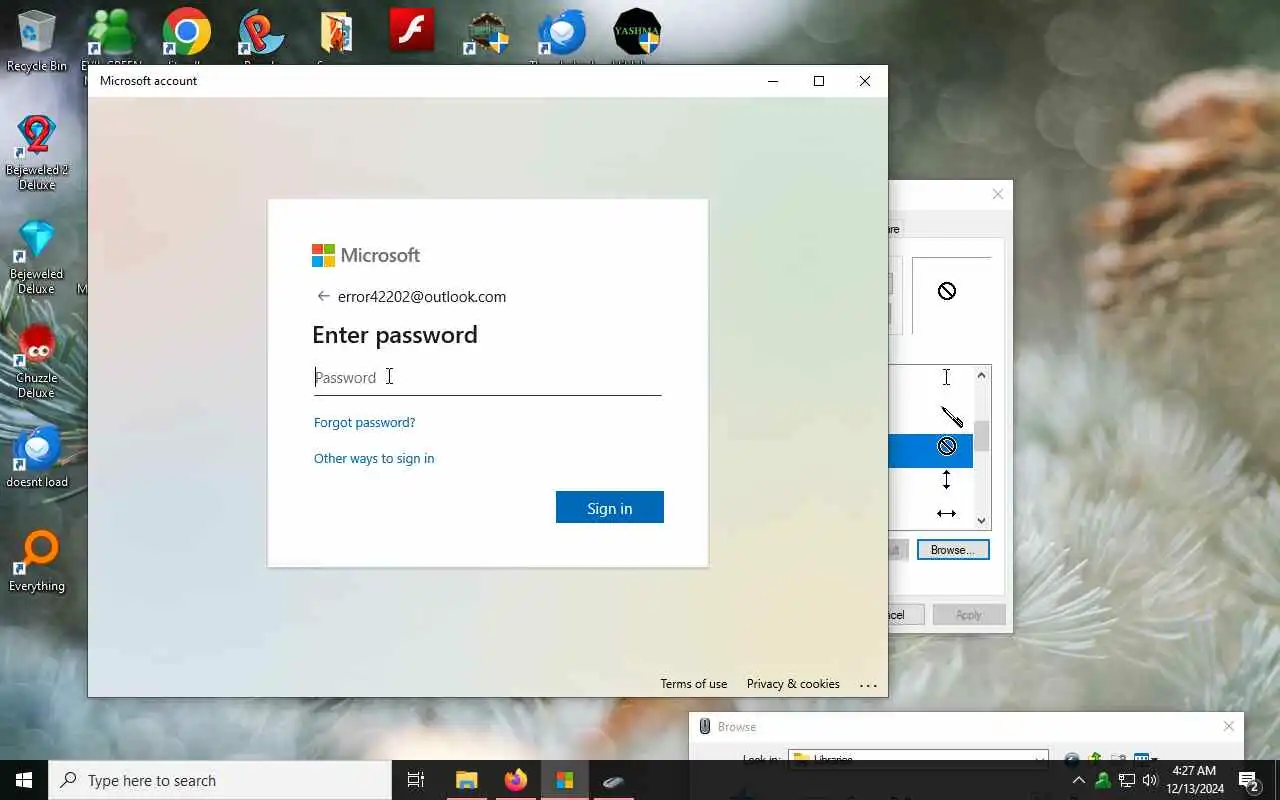
Task: Open the Privacy & cookies link
Action: click(793, 684)
